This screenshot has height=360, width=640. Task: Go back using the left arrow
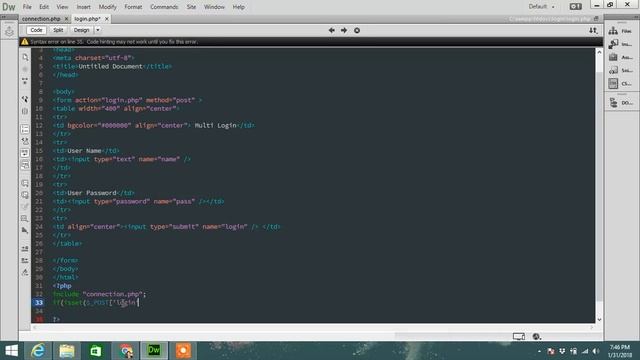pos(331,30)
